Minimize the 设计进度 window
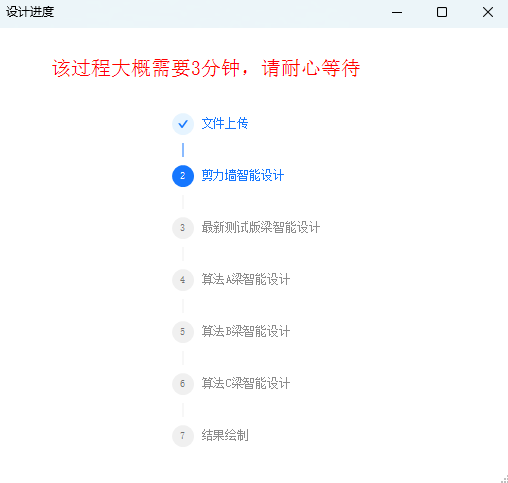This screenshot has height=483, width=508. pos(397,13)
